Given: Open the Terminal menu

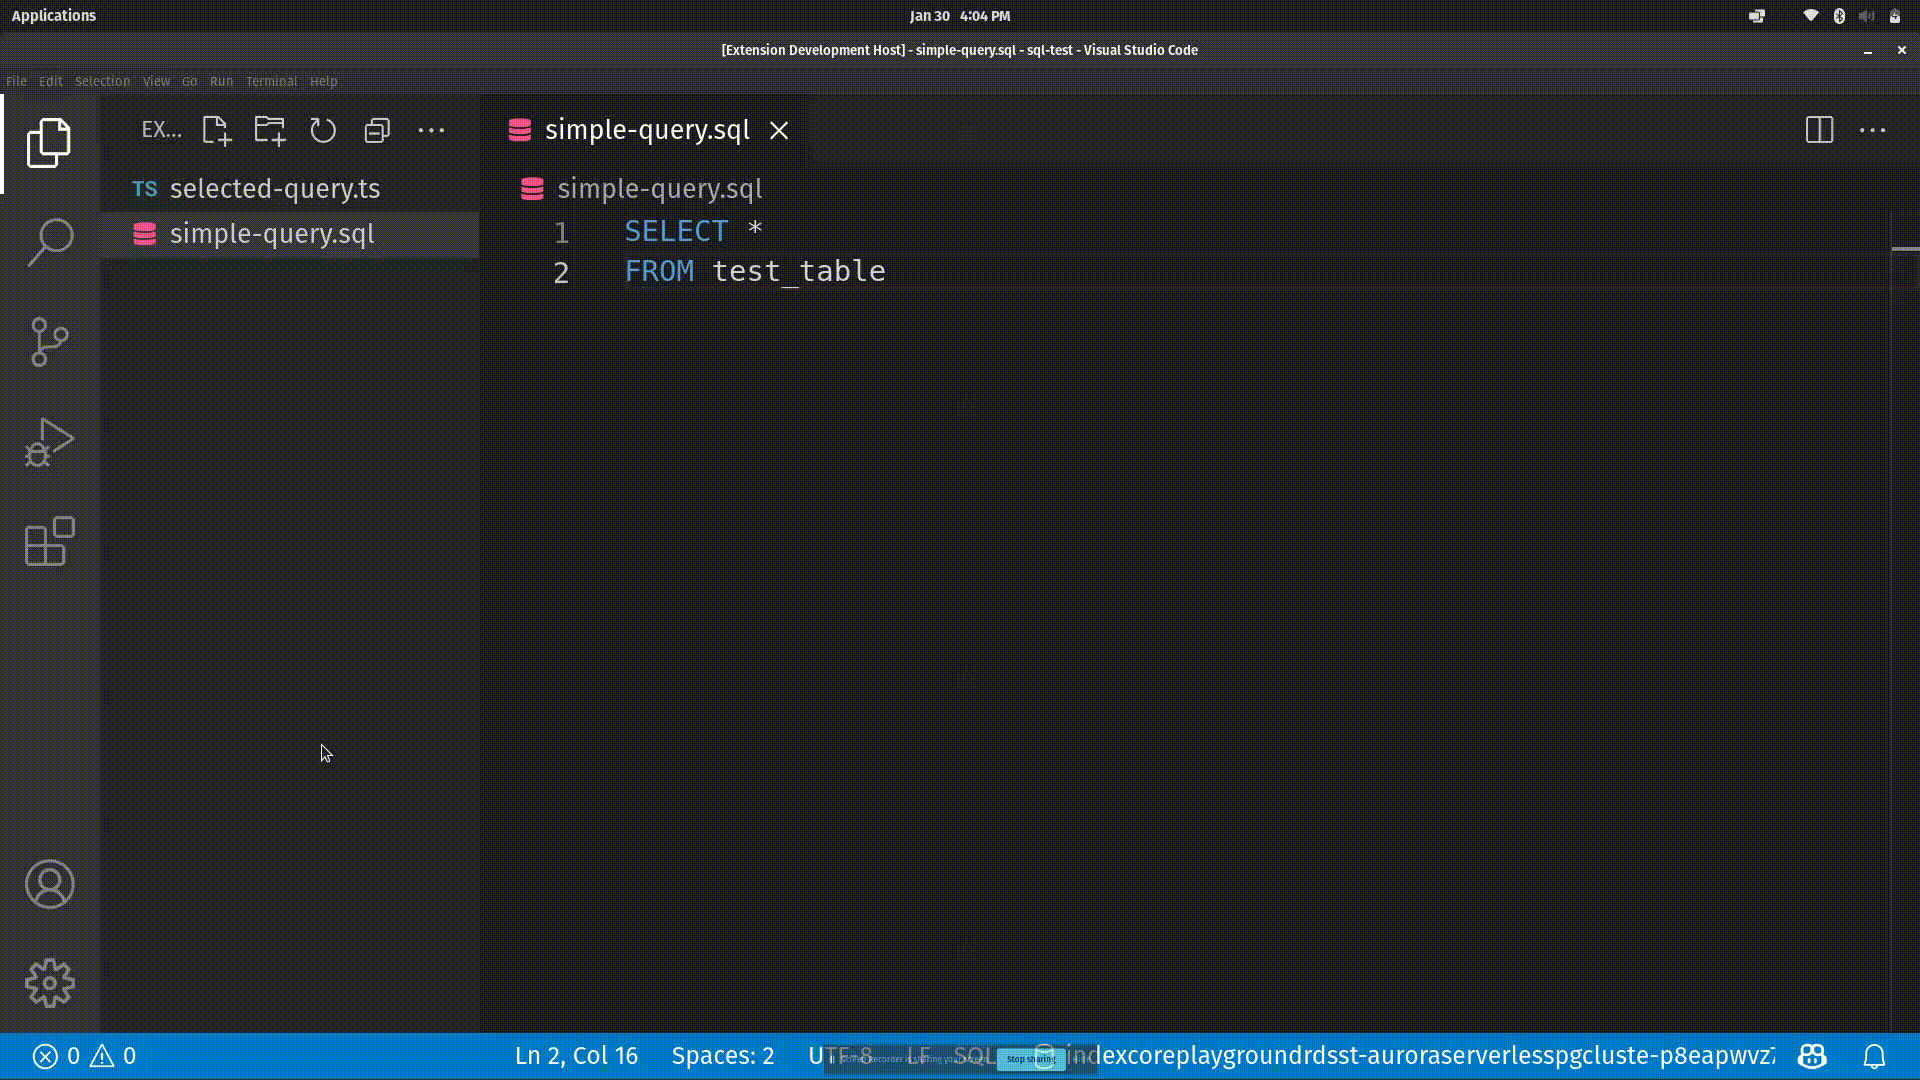Looking at the screenshot, I should [x=271, y=81].
